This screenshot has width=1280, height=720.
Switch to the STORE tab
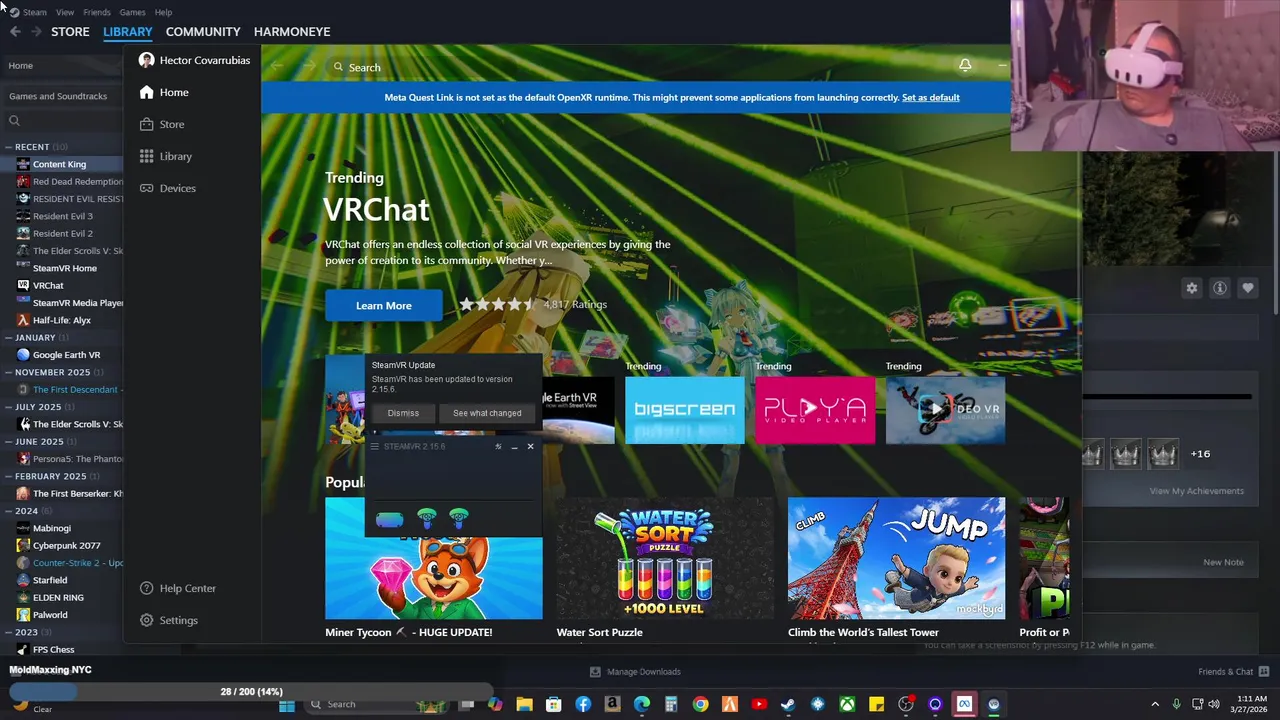coord(70,32)
